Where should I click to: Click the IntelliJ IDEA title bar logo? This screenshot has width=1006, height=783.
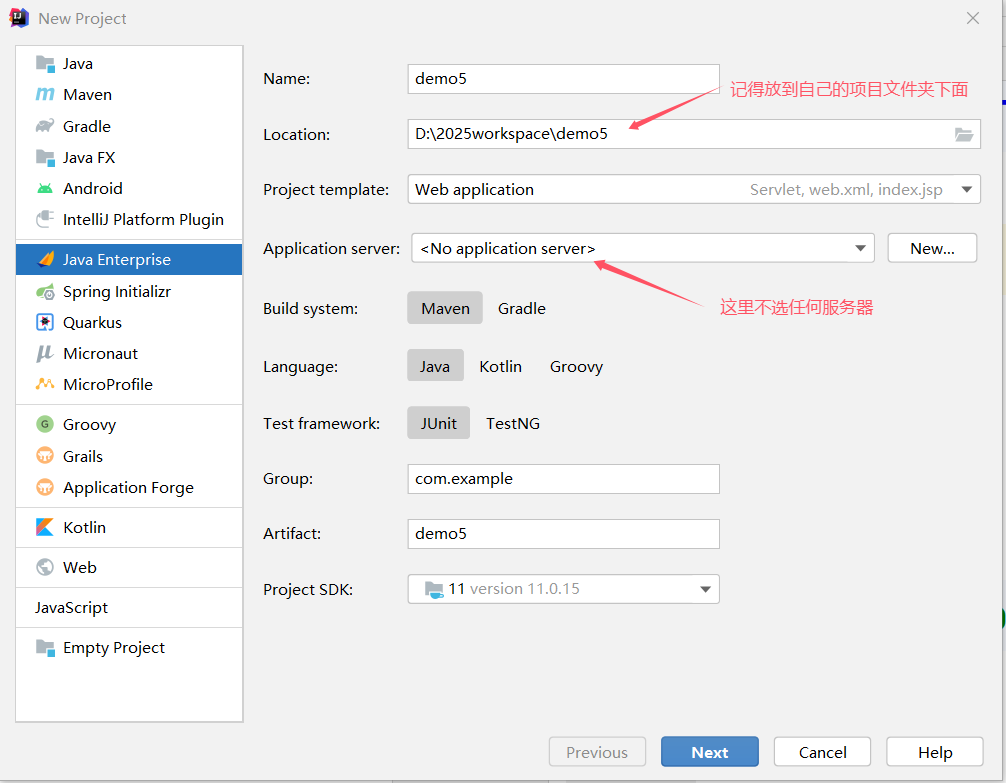pos(19,18)
